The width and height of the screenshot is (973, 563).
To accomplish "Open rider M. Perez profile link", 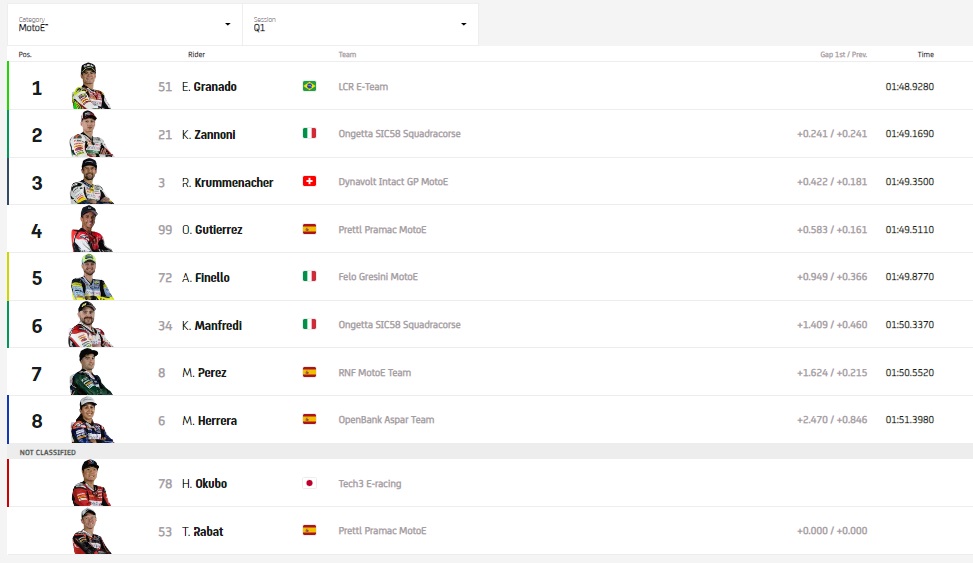I will (204, 373).
